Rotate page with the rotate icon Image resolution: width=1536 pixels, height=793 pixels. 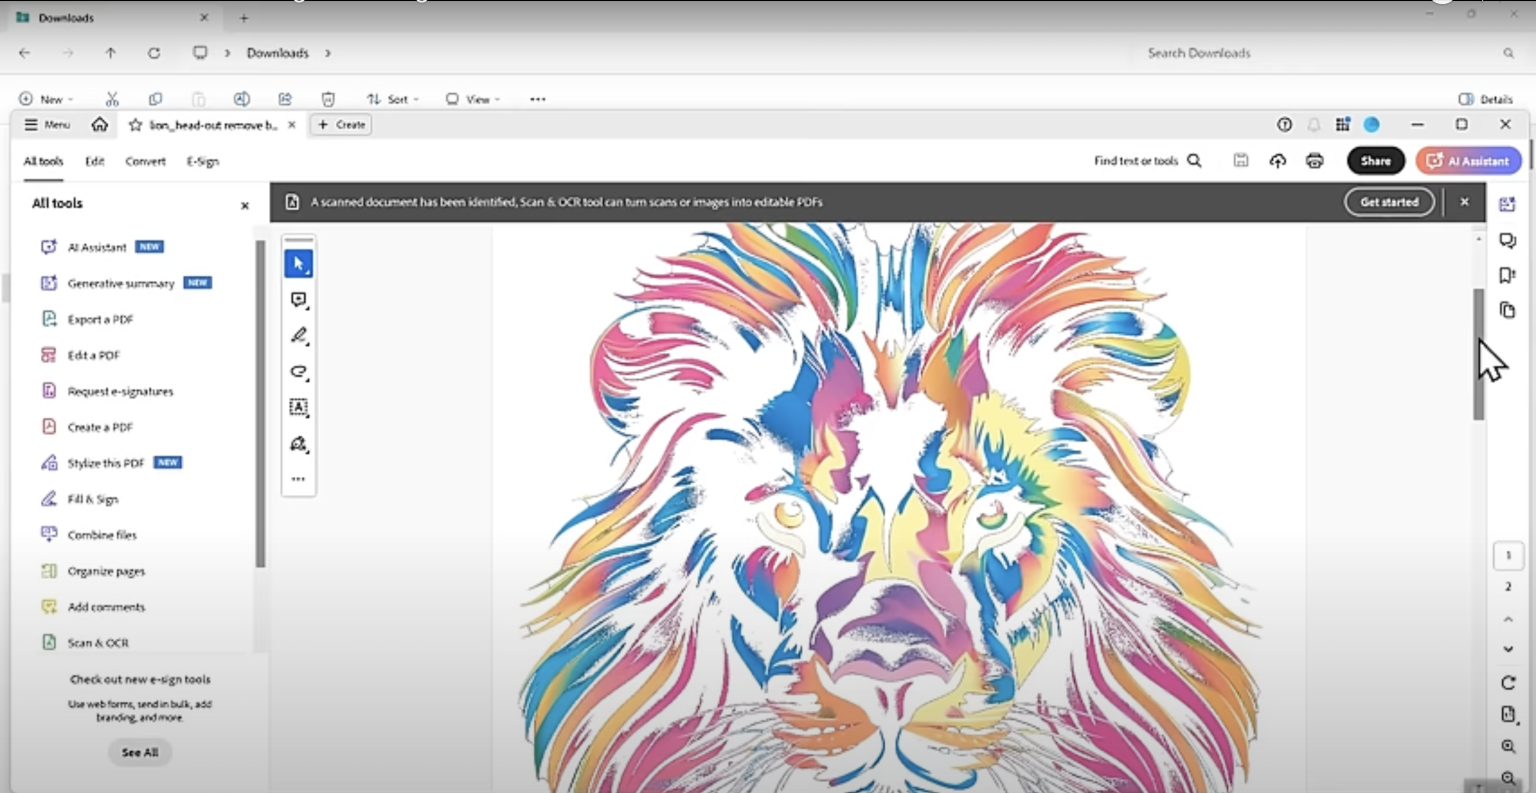pos(1508,683)
